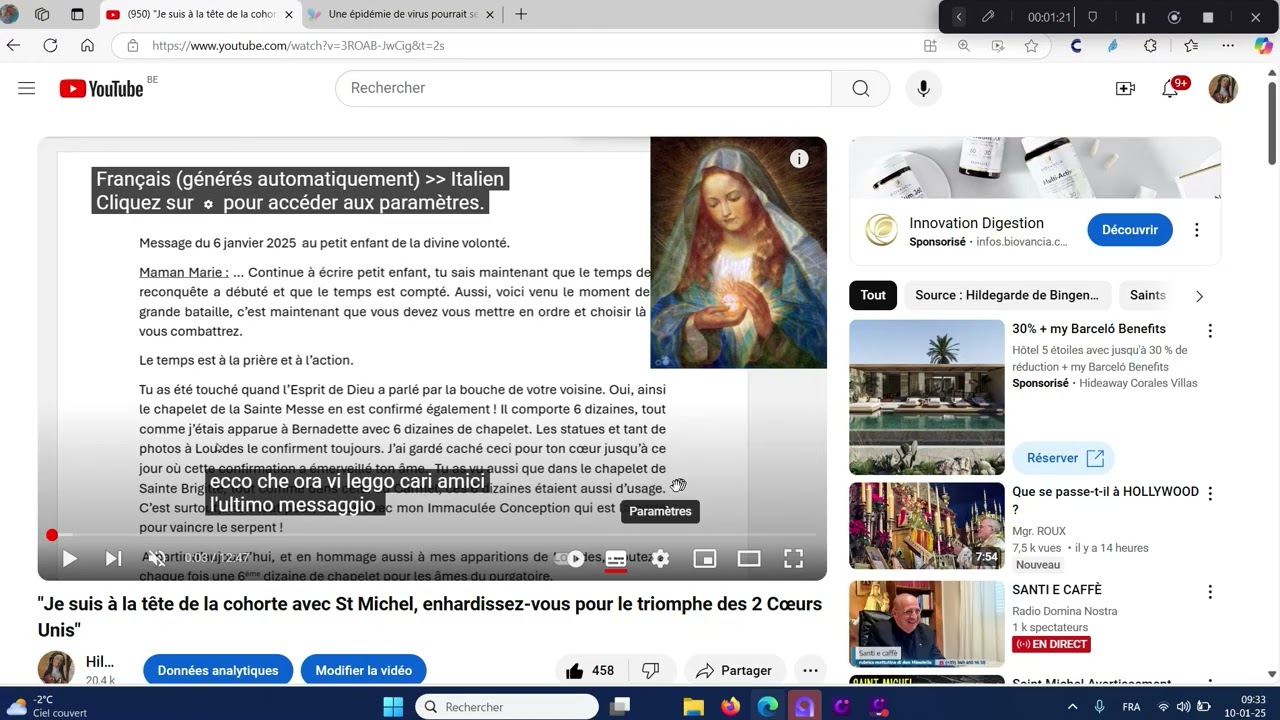This screenshot has width=1280, height=720.
Task: Stop the screen recording
Action: (1207, 17)
